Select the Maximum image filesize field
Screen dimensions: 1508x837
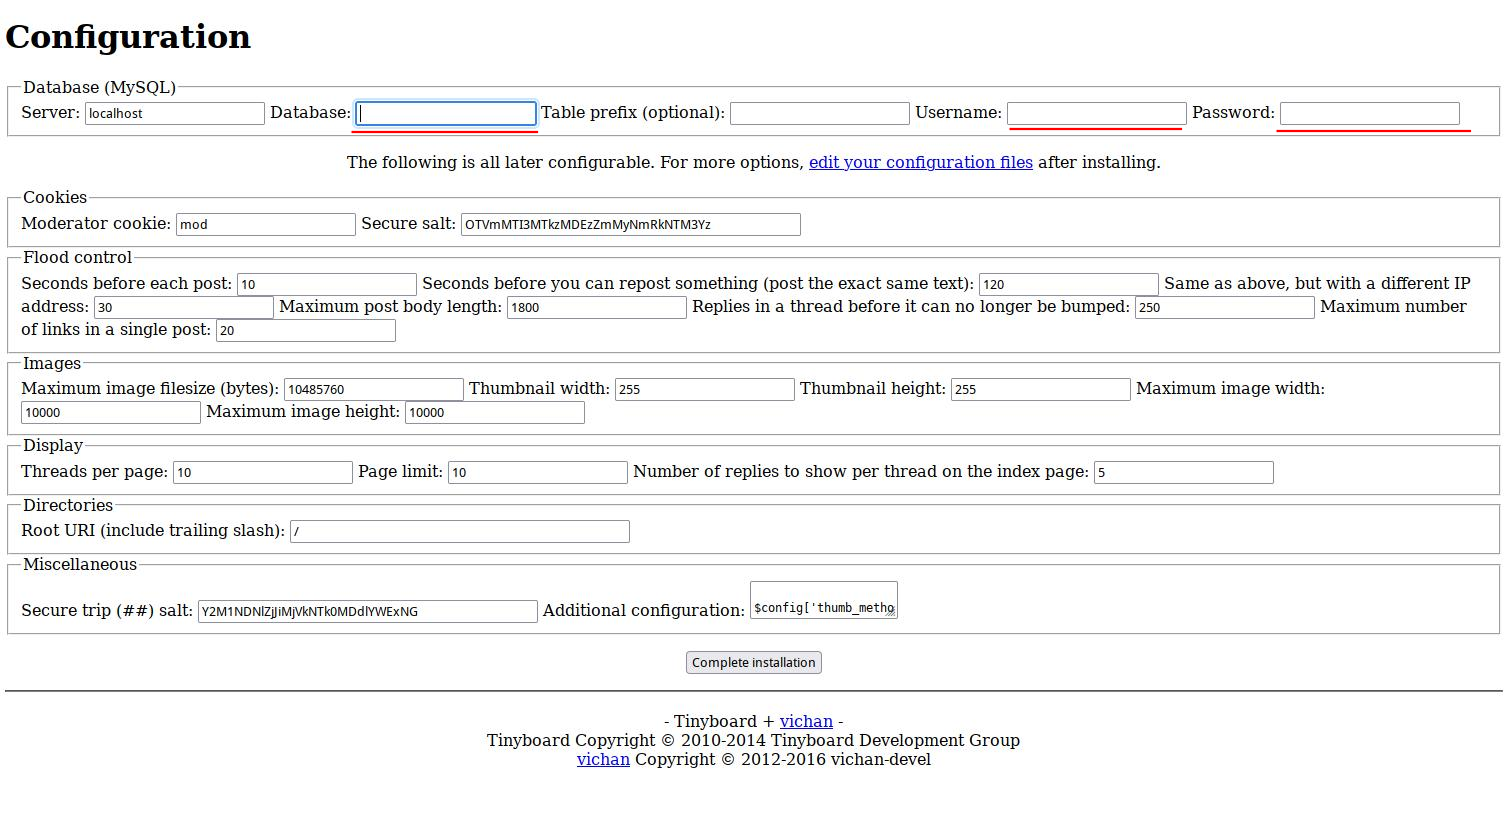(374, 389)
